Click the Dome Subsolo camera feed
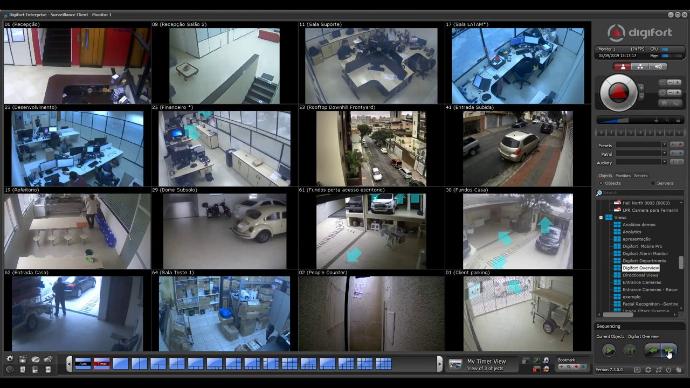 tap(224, 231)
